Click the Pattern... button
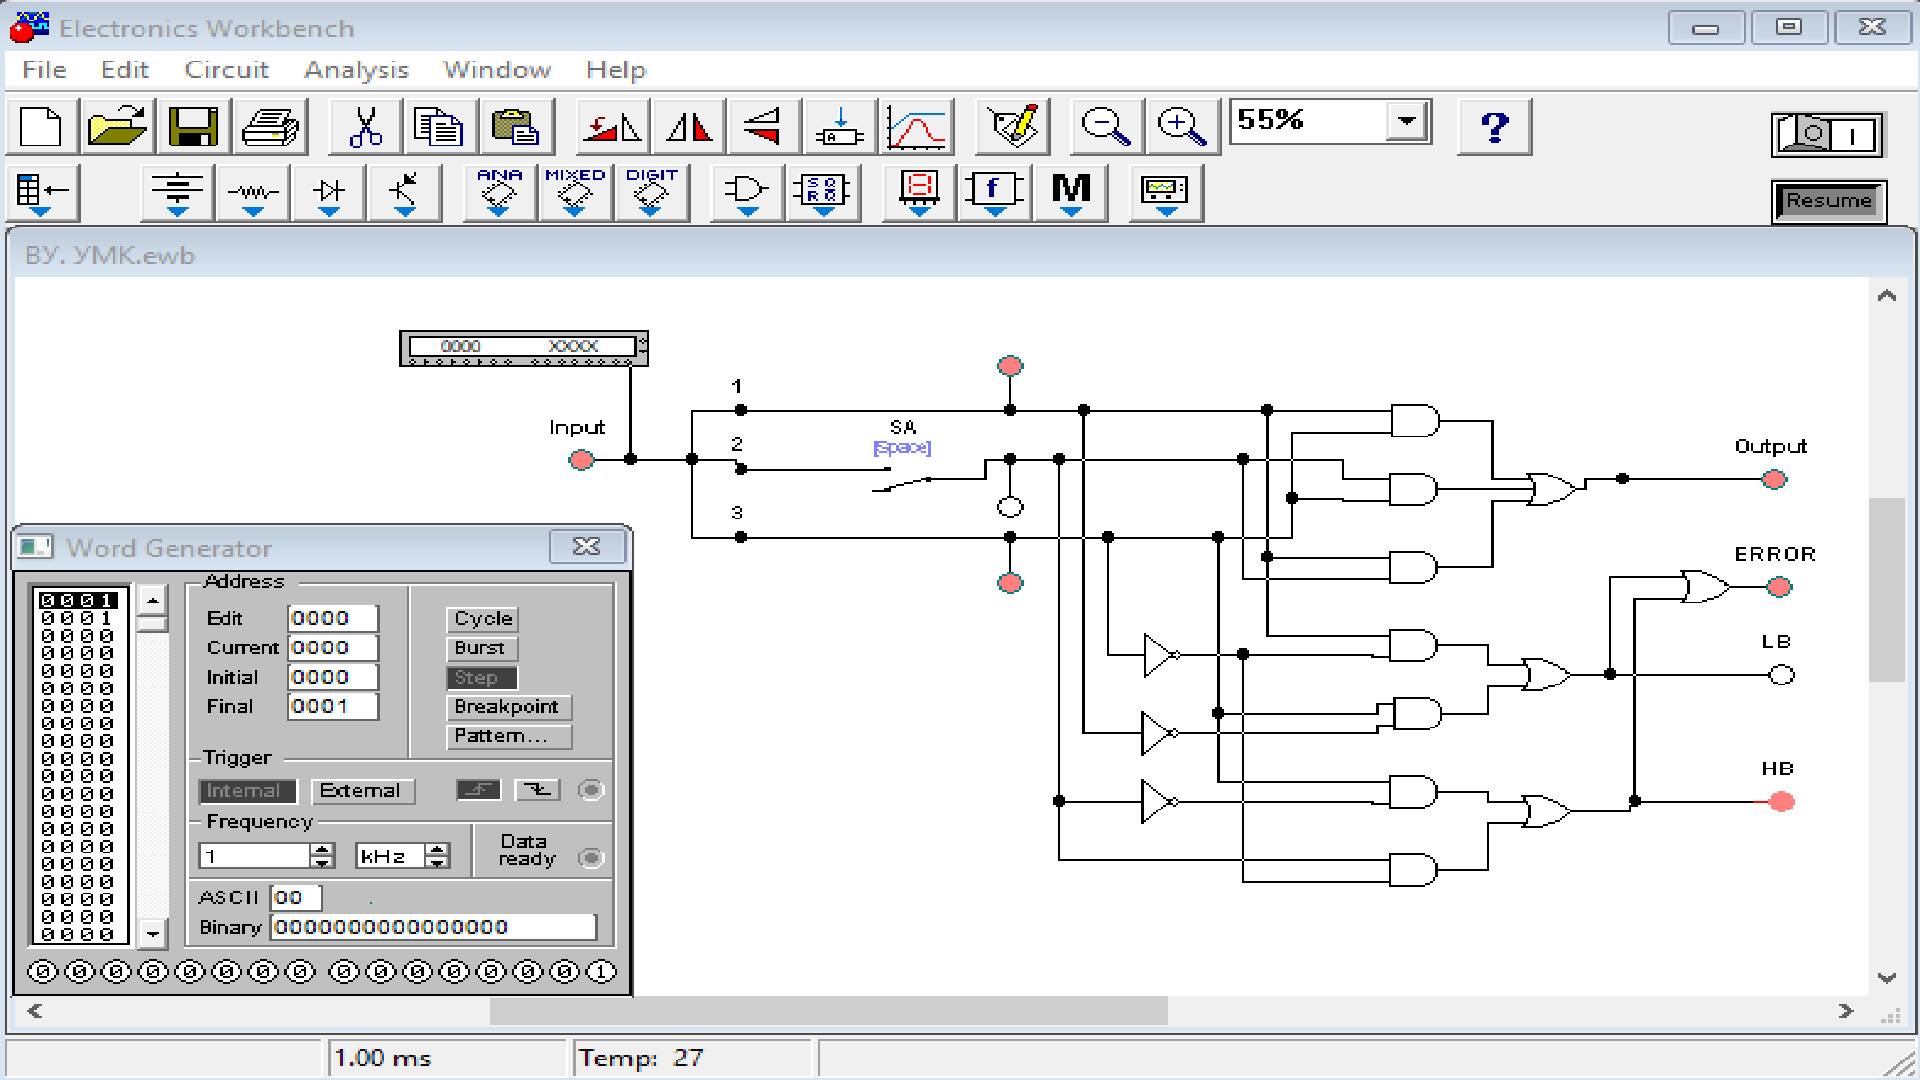Viewport: 1920px width, 1080px height. tap(507, 736)
